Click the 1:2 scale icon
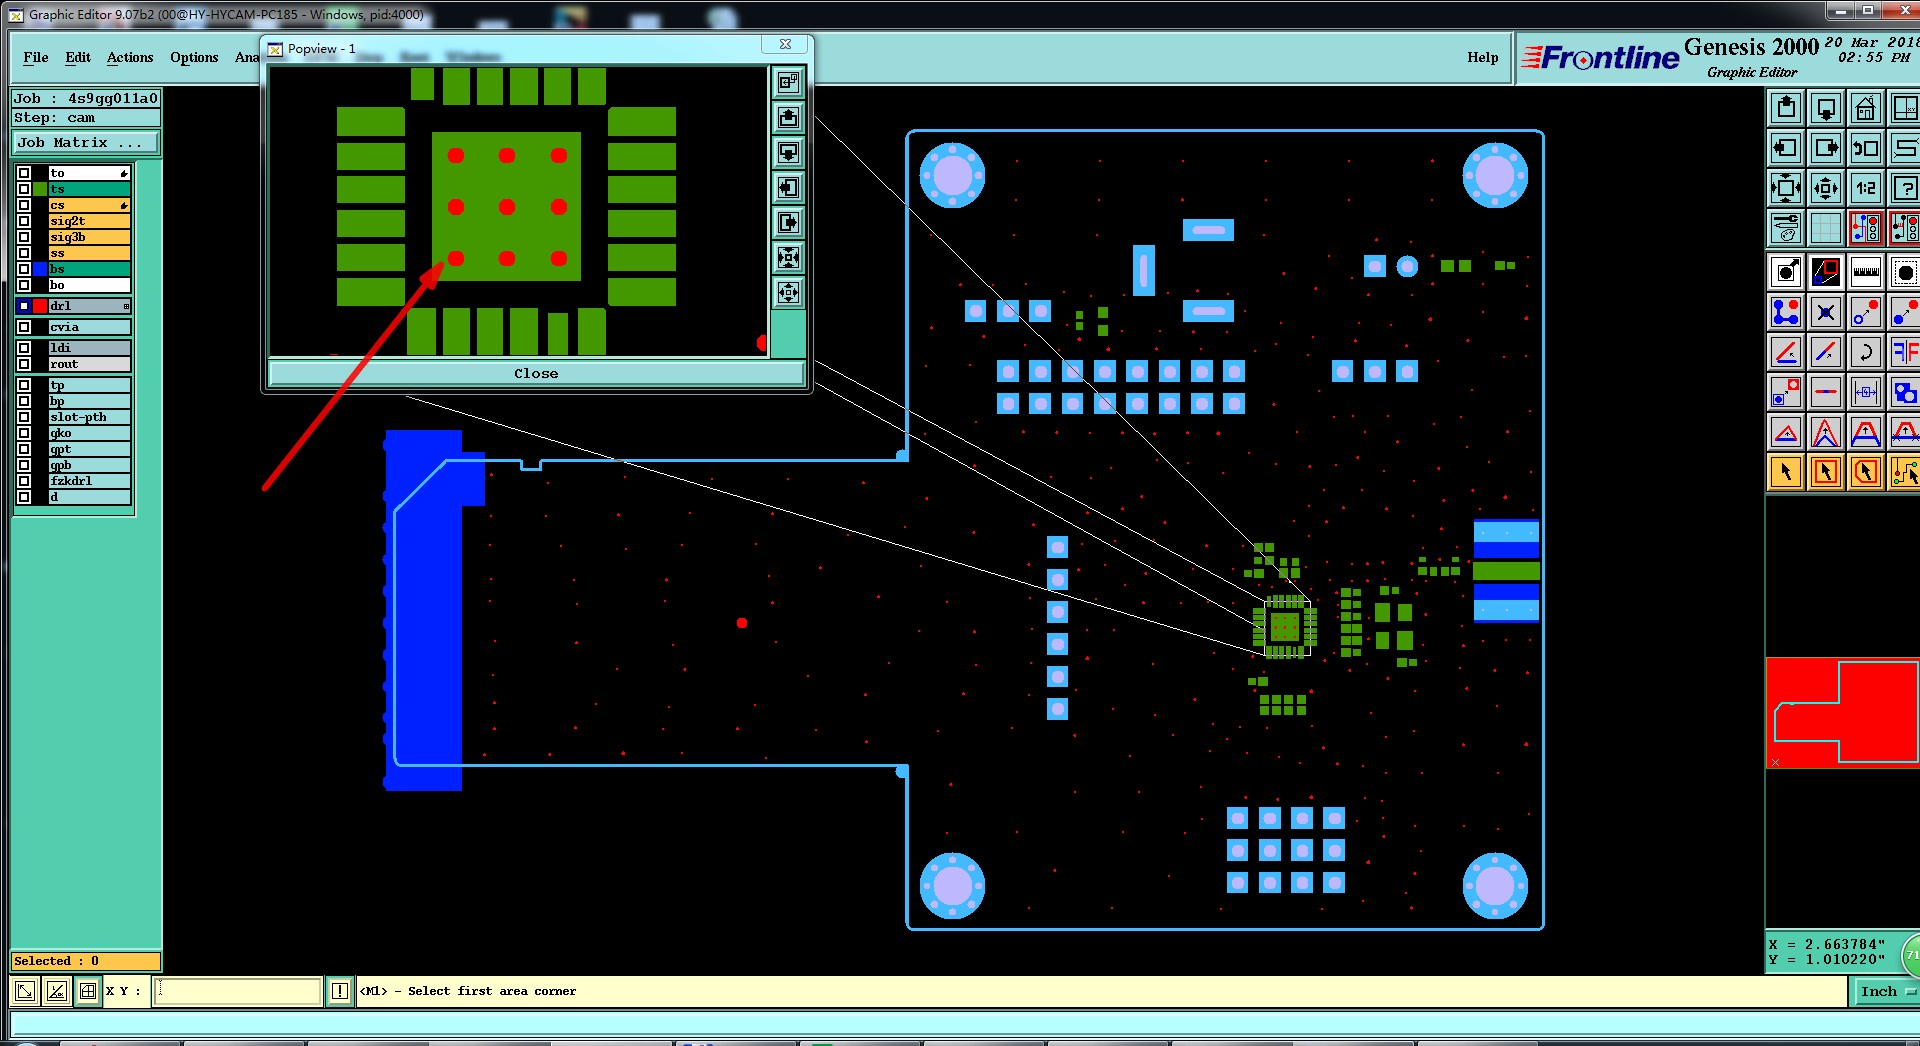The image size is (1920, 1046). [x=1866, y=188]
